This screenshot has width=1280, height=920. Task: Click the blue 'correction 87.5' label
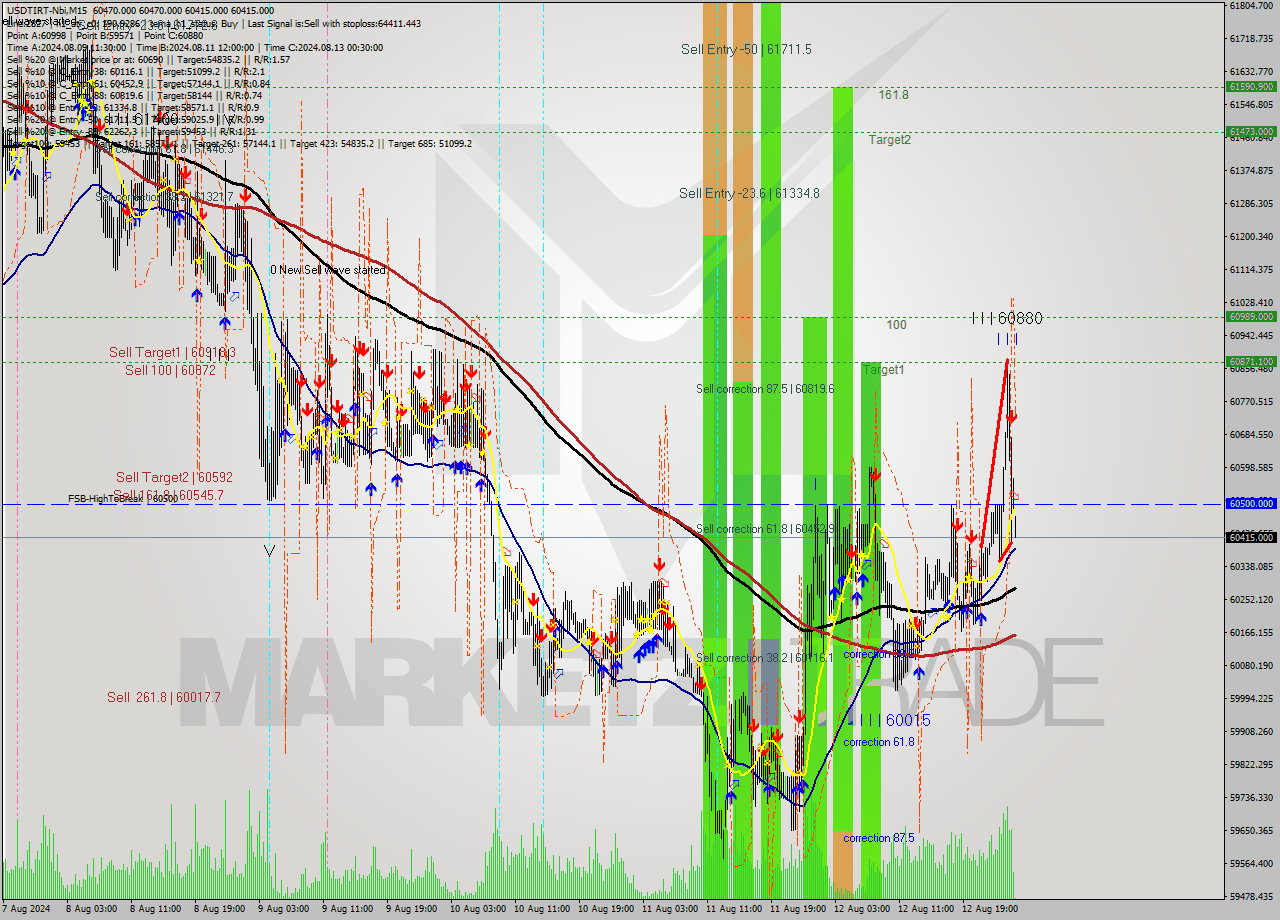pos(879,838)
